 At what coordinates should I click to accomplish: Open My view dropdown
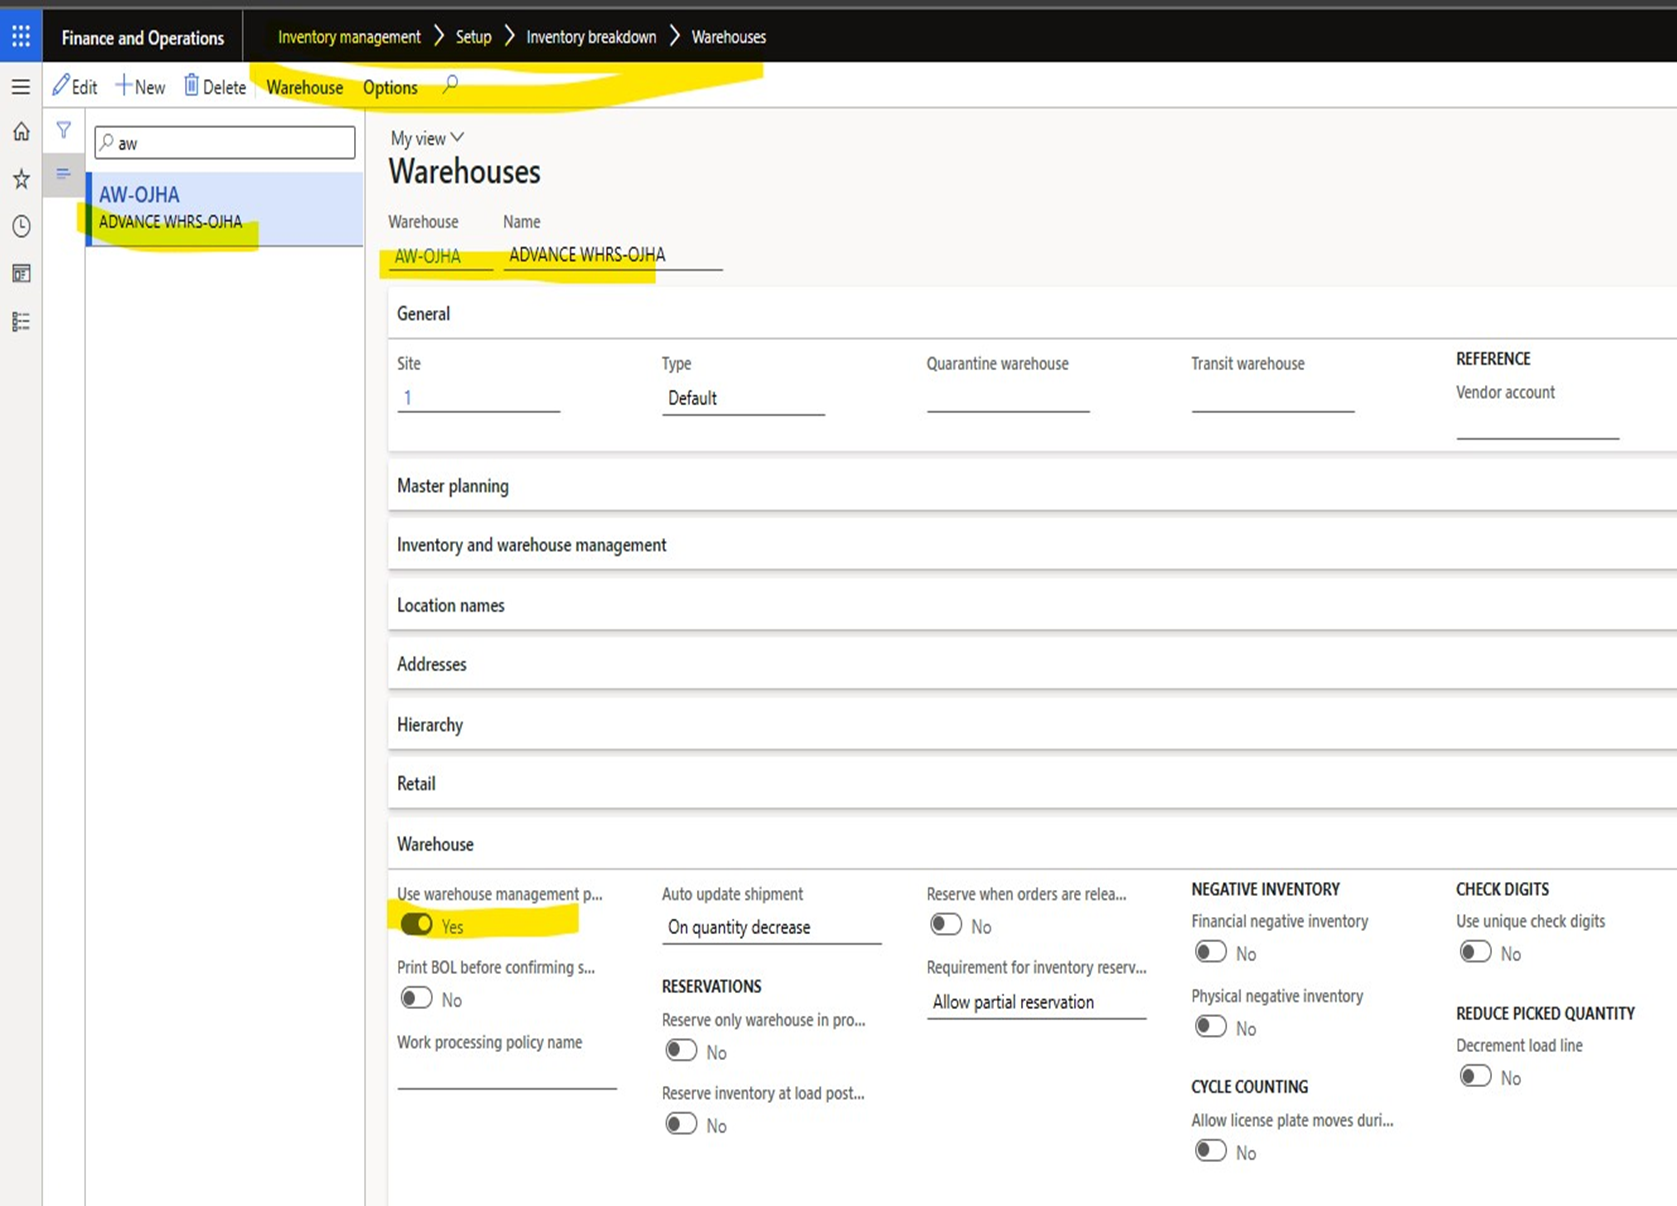click(427, 138)
